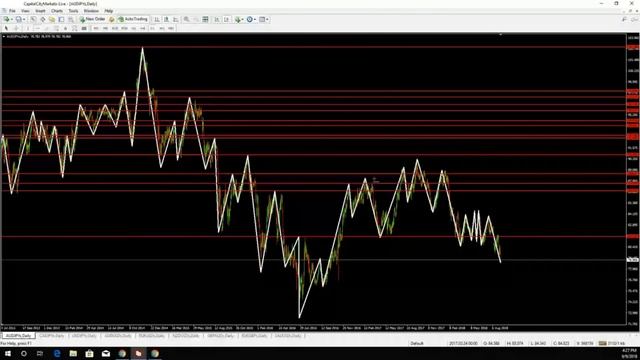Toggle chart Auto Scroll
This screenshot has height=360, width=640.
(217, 19)
